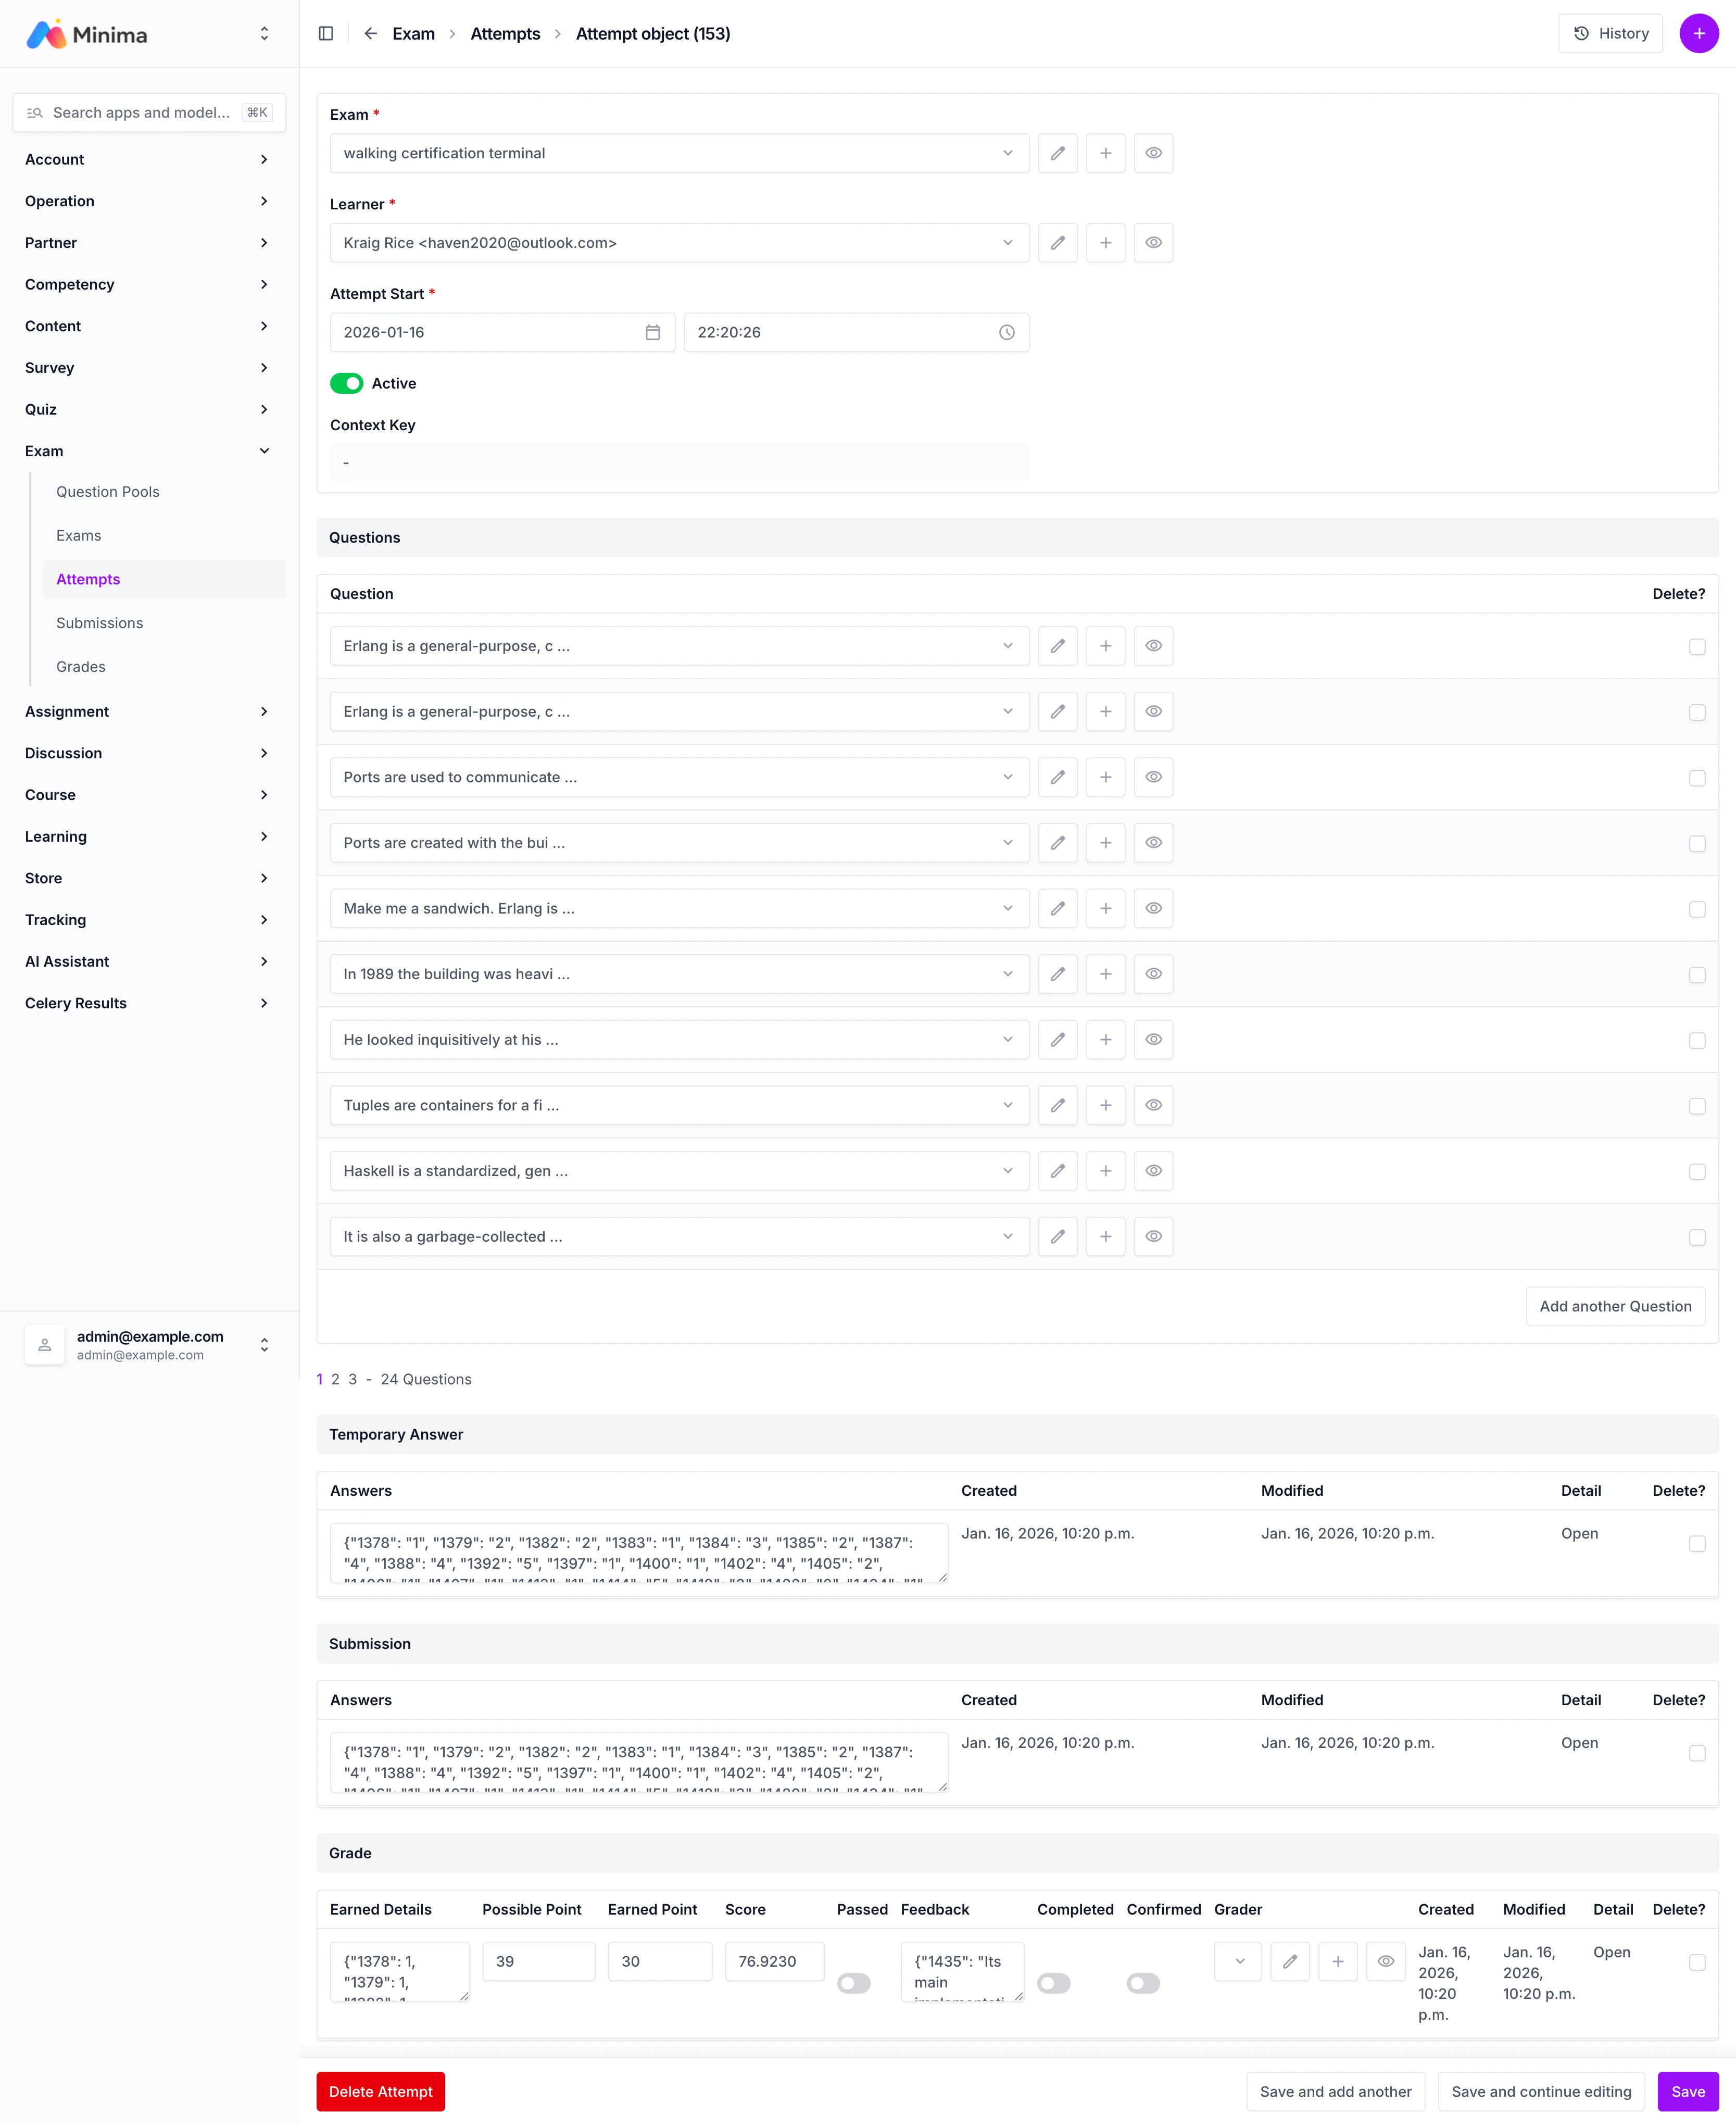Viewport: 1736px width, 2125px height.
Task: Add a new Learner with plus icon
Action: coord(1105,243)
